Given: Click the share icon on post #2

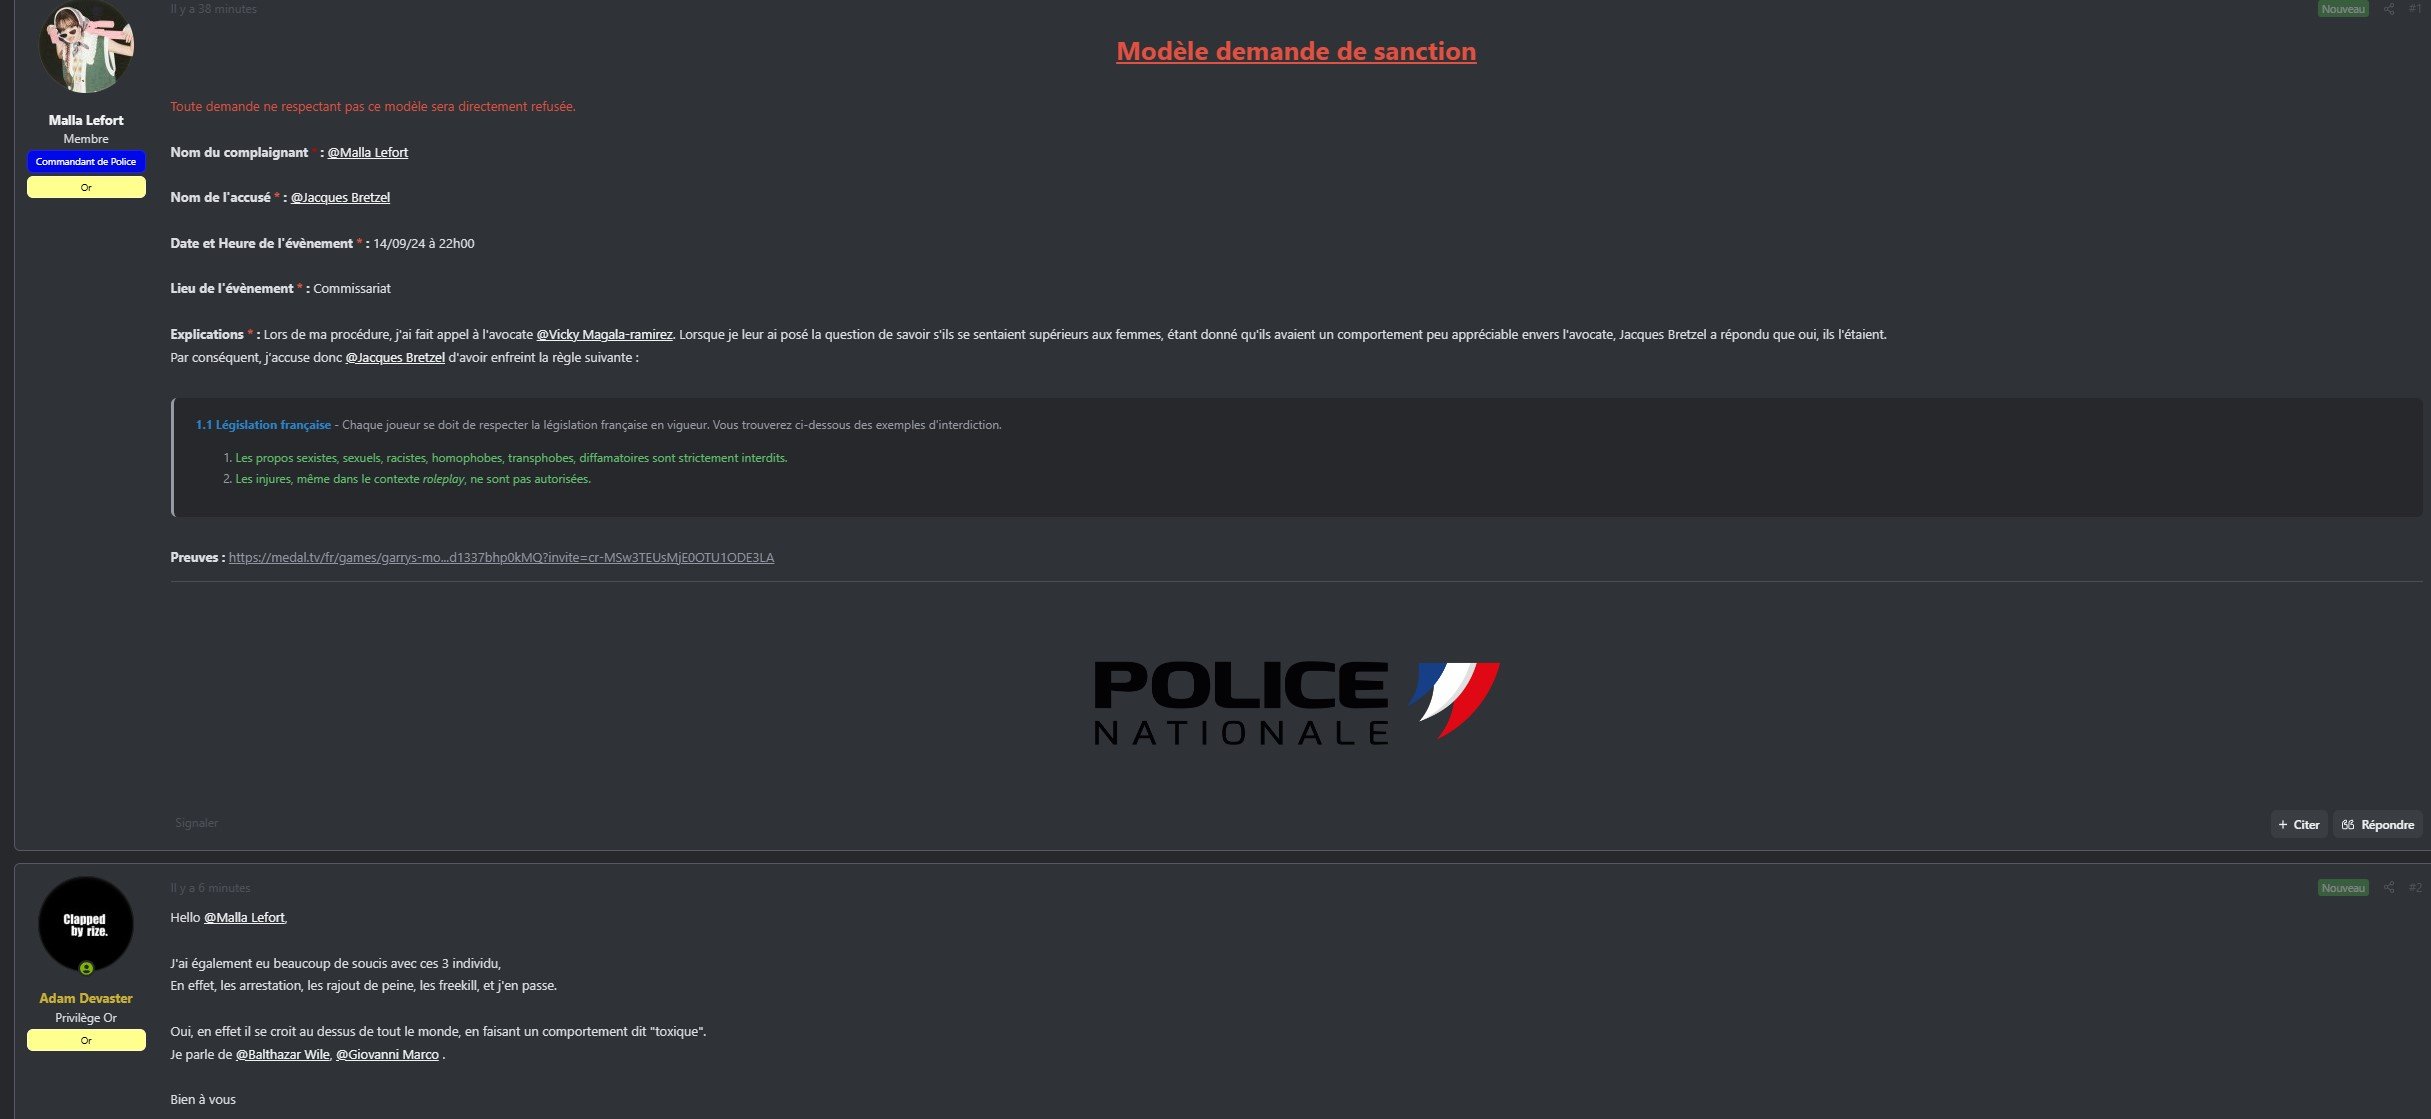Looking at the screenshot, I should click(x=2389, y=887).
